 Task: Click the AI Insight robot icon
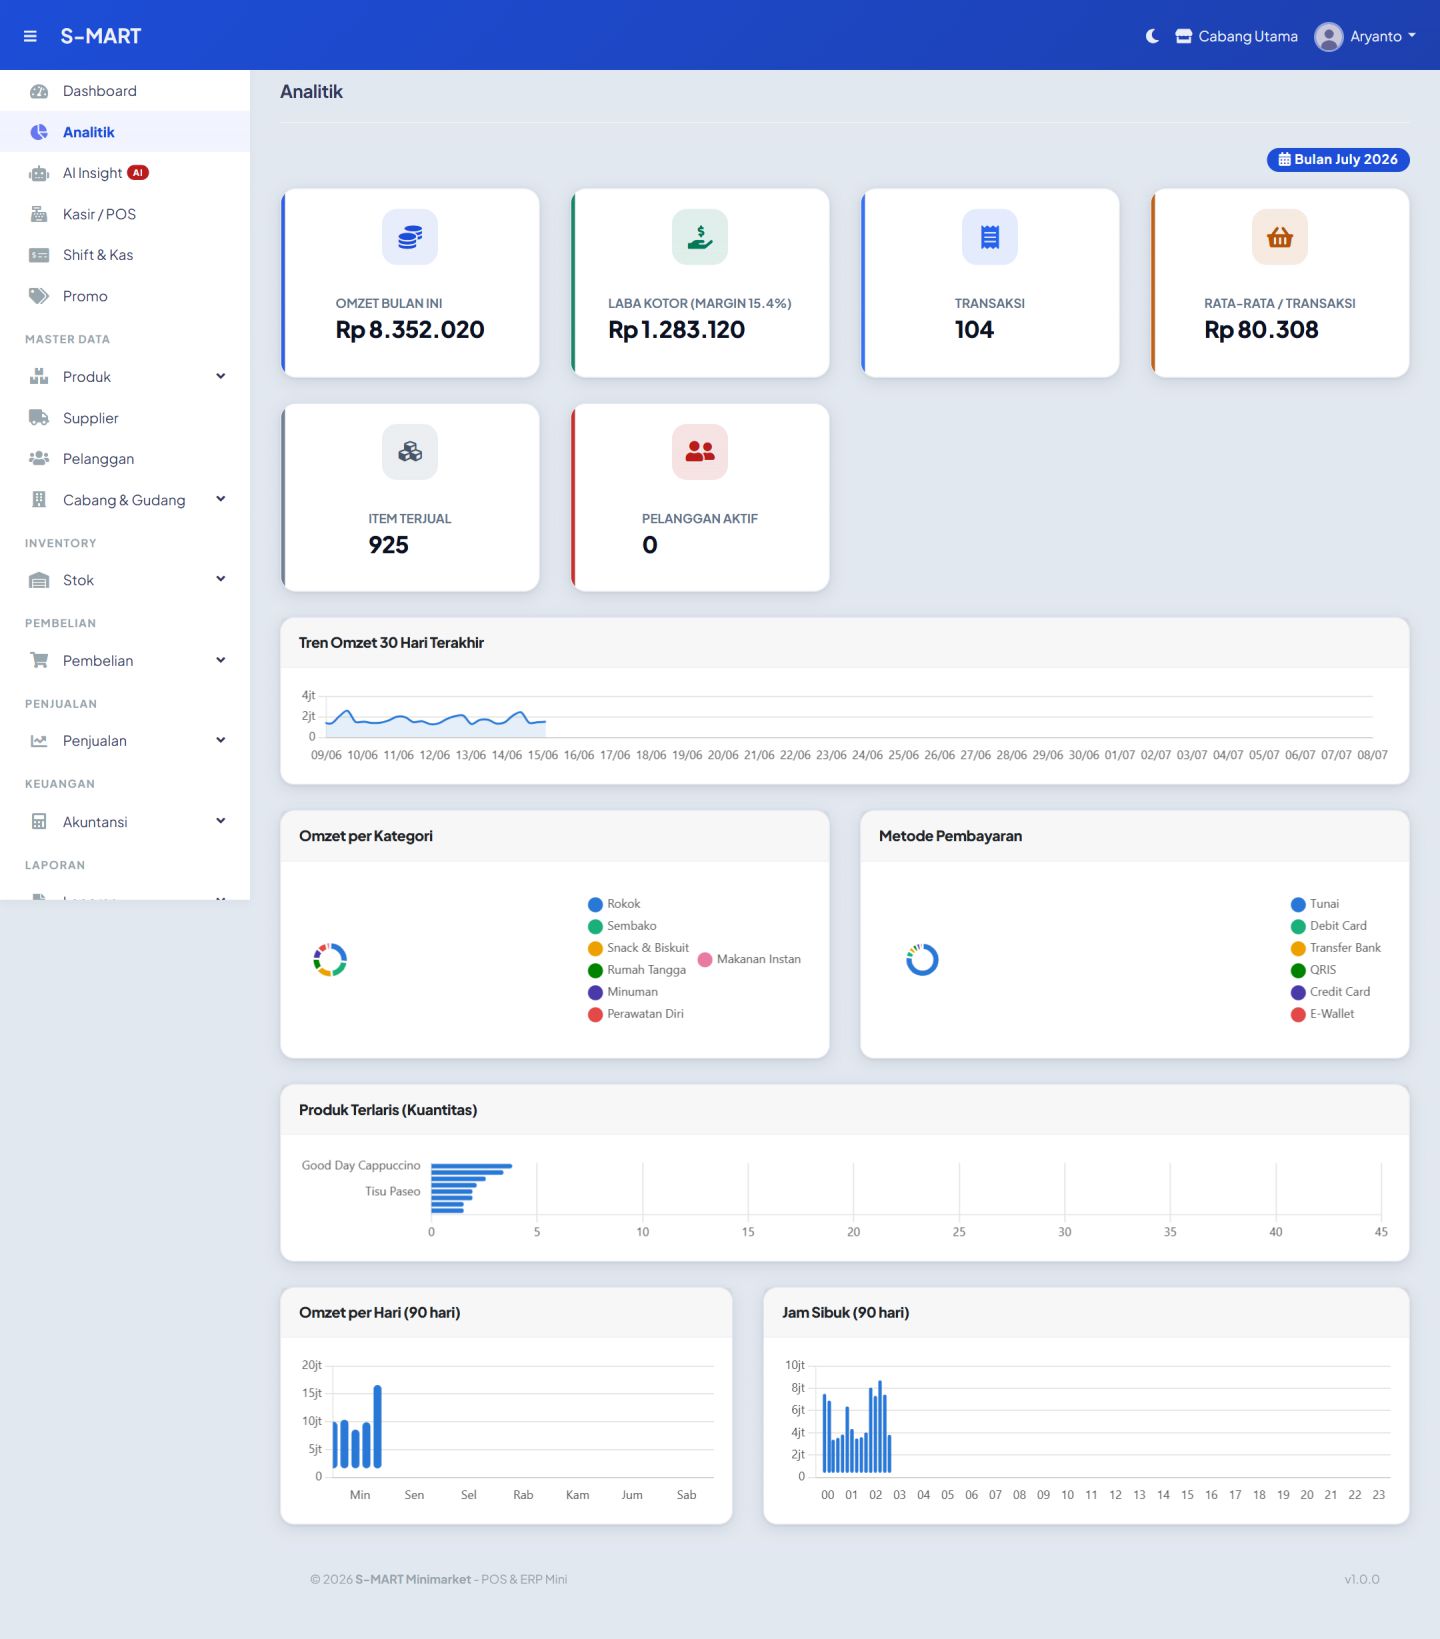pos(39,173)
